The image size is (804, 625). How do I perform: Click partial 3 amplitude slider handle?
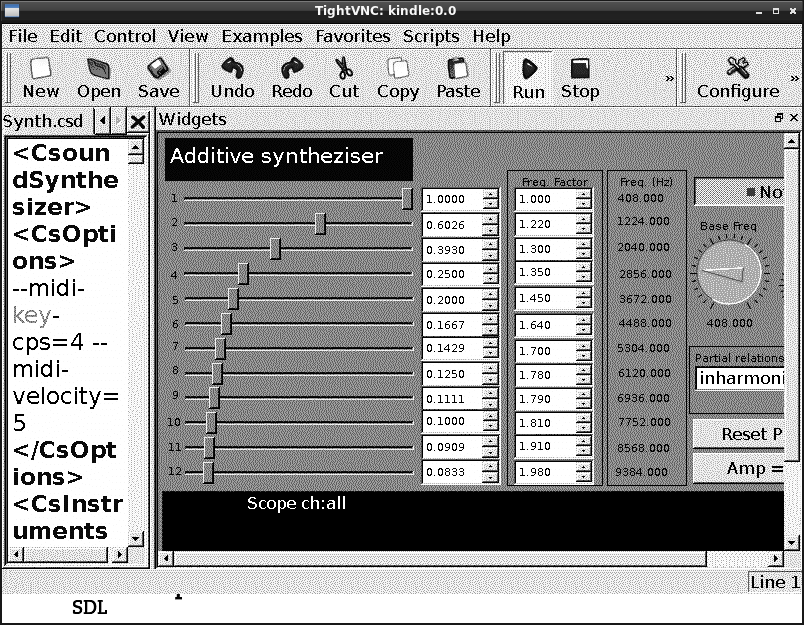point(275,249)
